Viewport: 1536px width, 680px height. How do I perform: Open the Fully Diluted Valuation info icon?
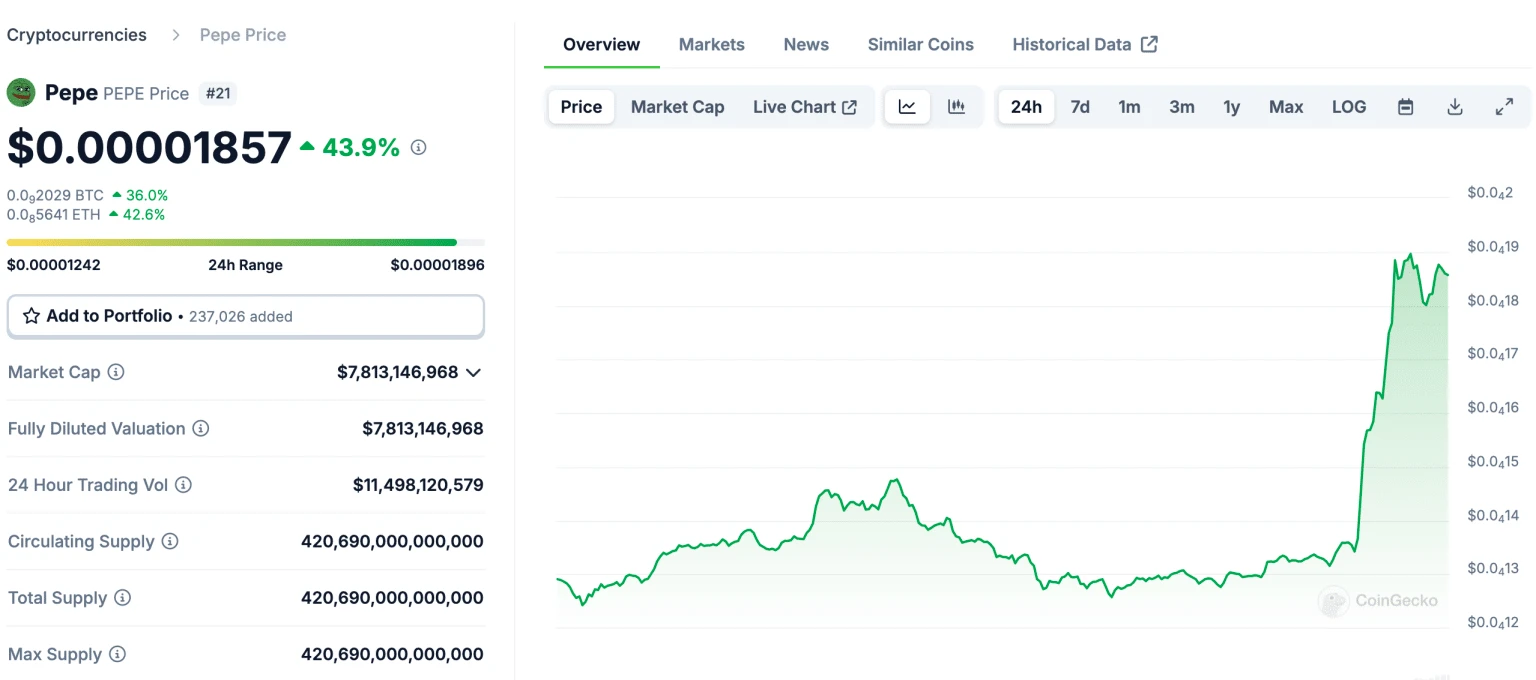(x=201, y=429)
